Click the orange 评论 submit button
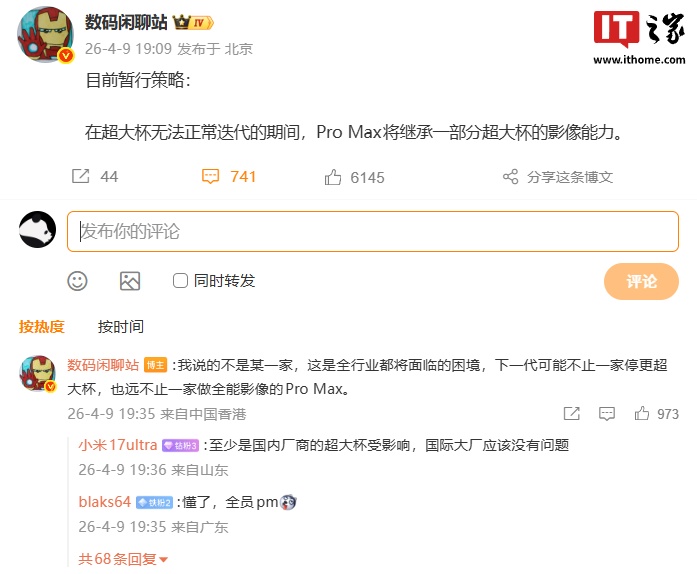 641,281
